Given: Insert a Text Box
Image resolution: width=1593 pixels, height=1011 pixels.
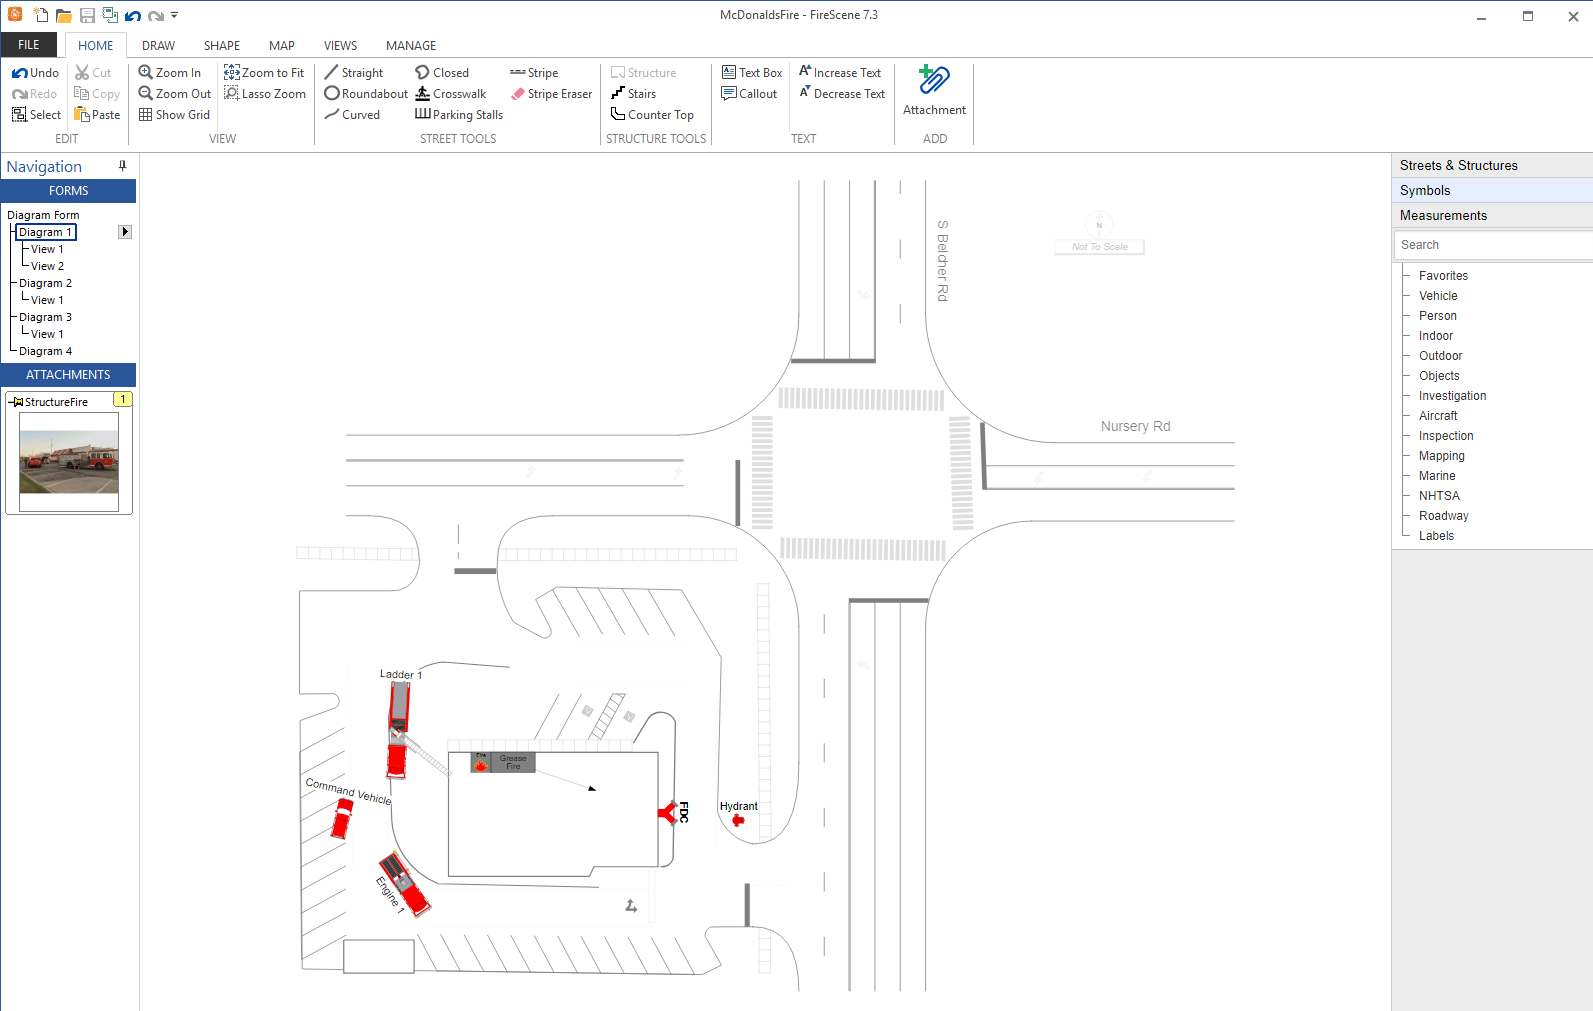Looking at the screenshot, I should (752, 73).
